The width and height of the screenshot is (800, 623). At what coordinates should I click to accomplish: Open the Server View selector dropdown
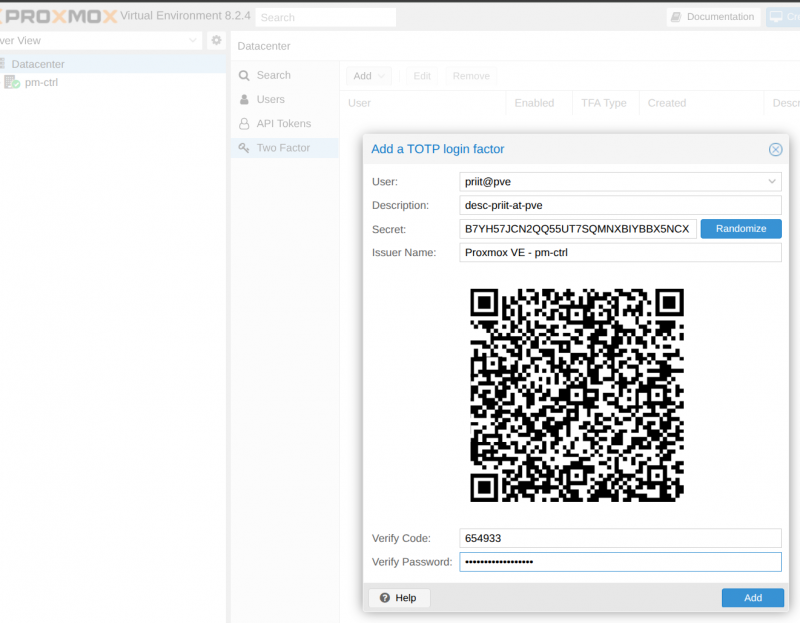(x=101, y=41)
